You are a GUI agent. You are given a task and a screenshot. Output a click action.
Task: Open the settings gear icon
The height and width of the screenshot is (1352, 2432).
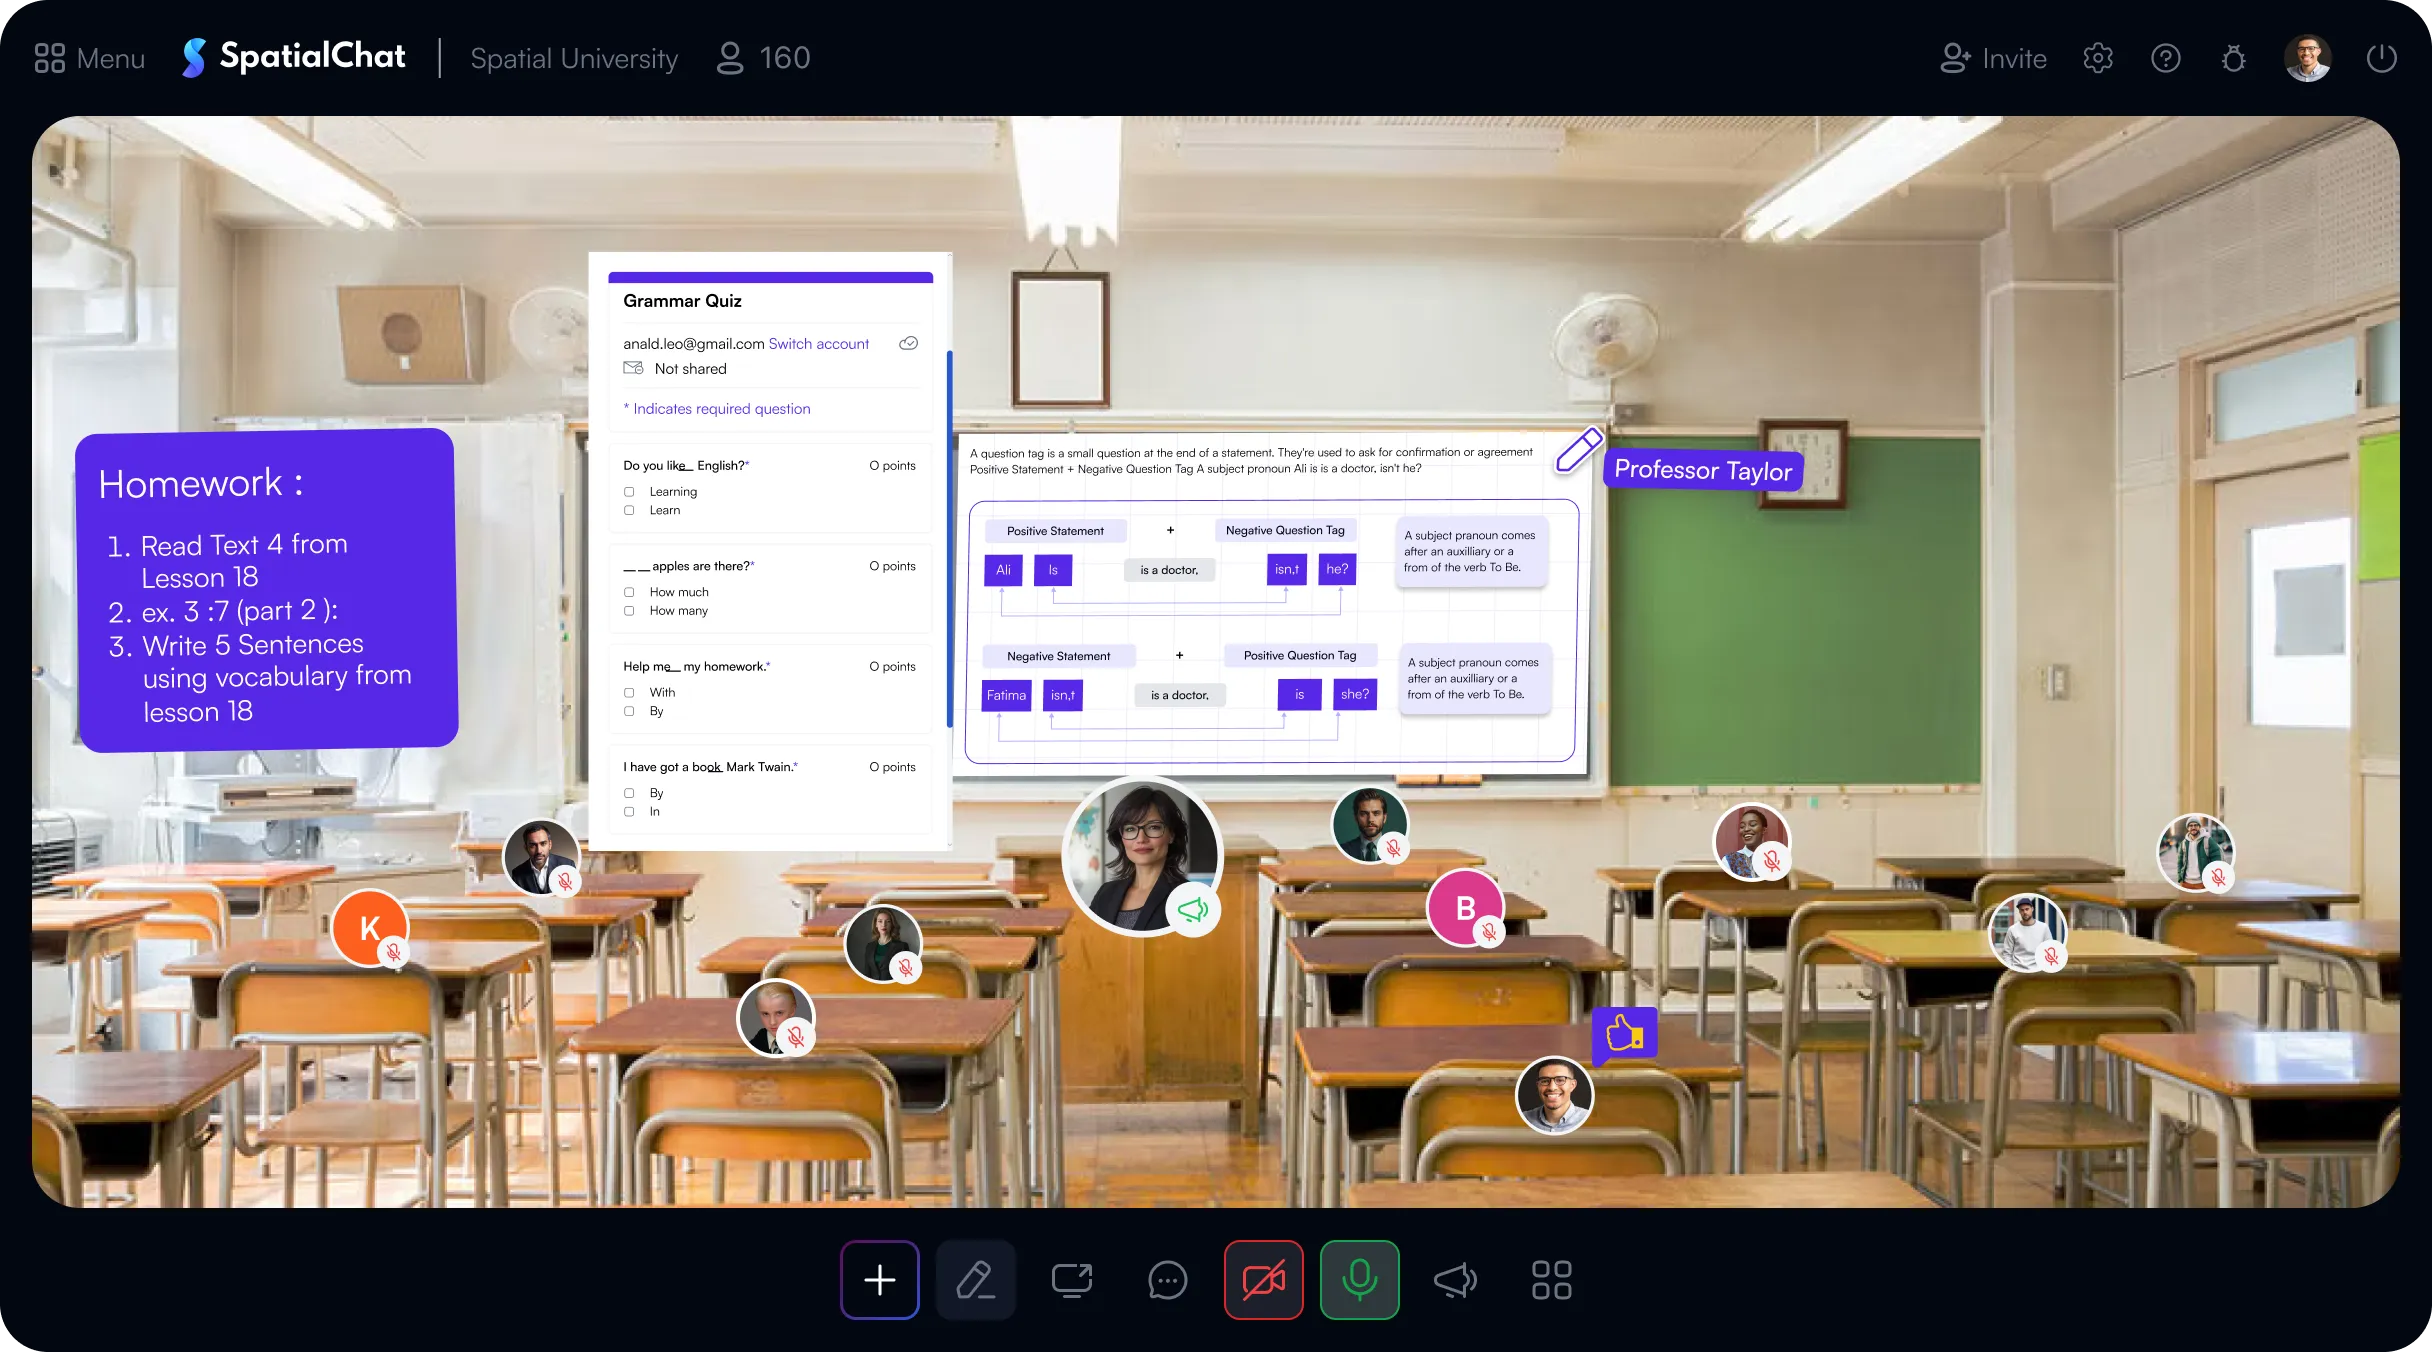point(2098,58)
